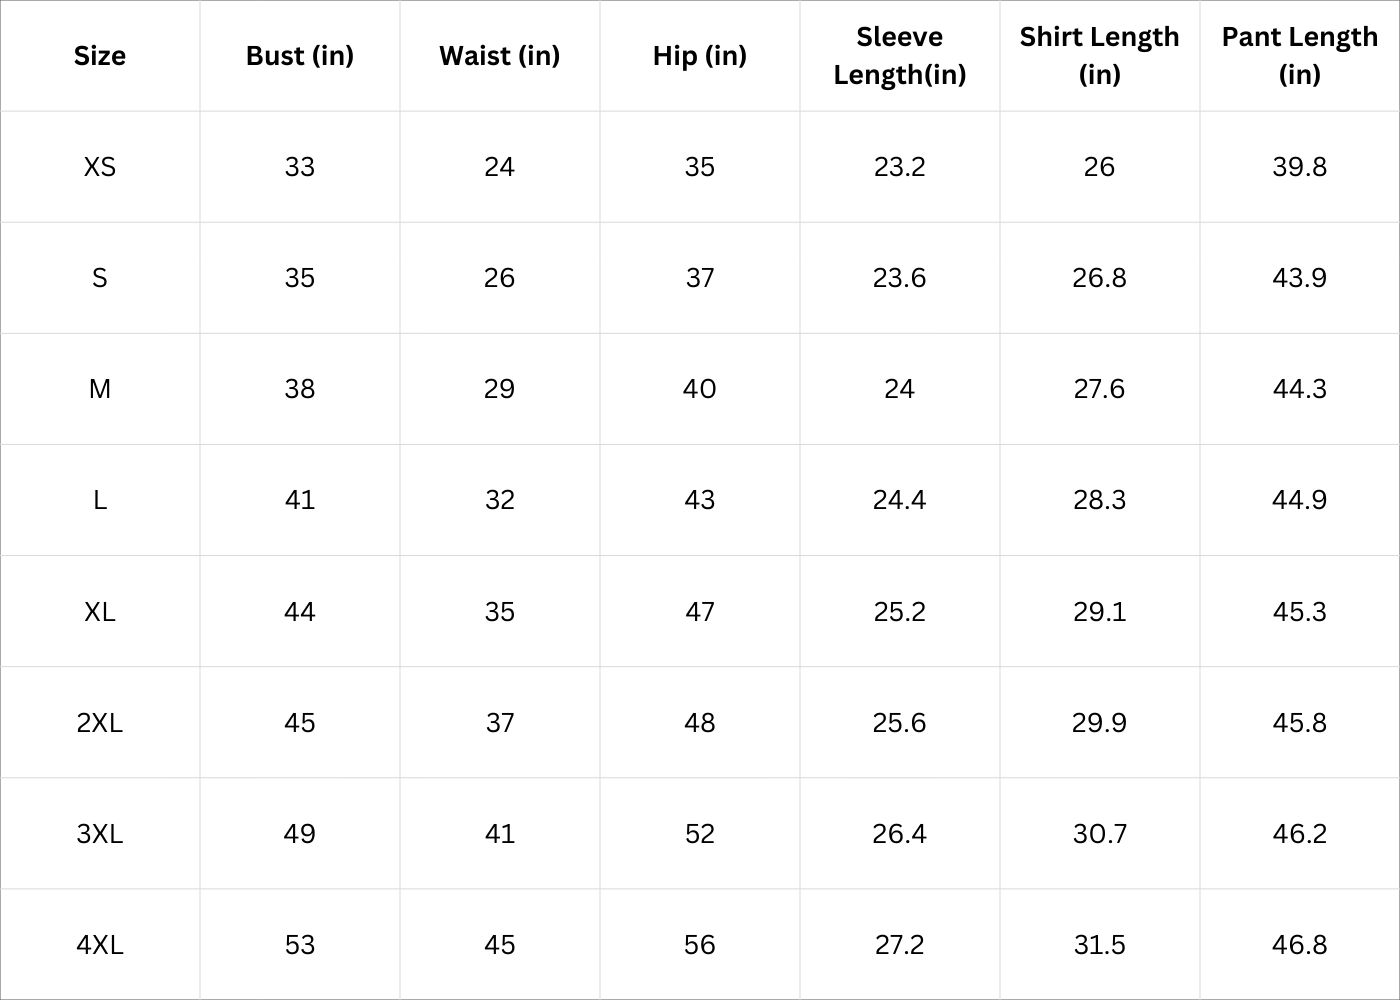Click the Waist (in) header cell
1400x1000 pixels.
click(x=499, y=56)
